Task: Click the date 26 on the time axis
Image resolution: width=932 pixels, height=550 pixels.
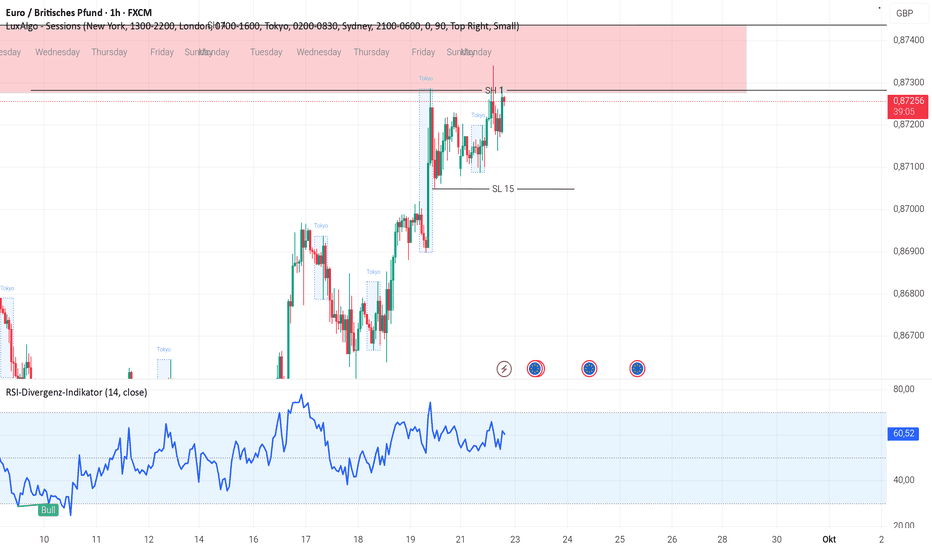Action: (x=672, y=539)
